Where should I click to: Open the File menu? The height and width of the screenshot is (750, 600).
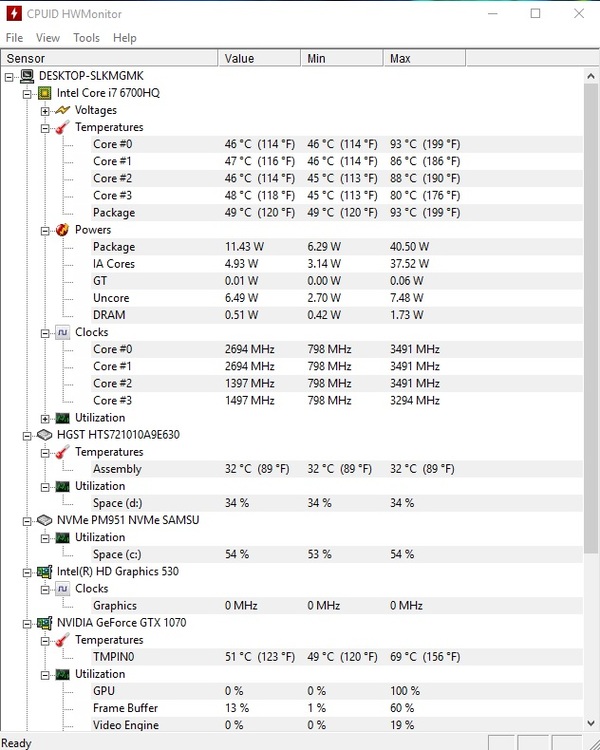click(14, 38)
